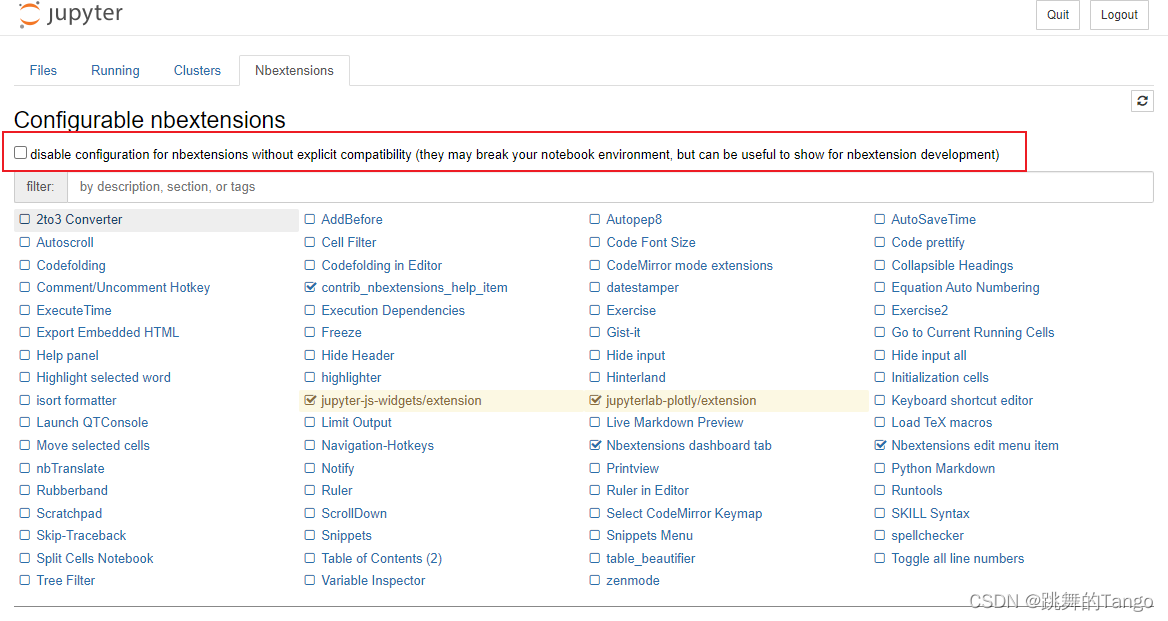Select the Select CodeMirror Keymap extension
This screenshot has height=621, width=1168.
tap(684, 513)
